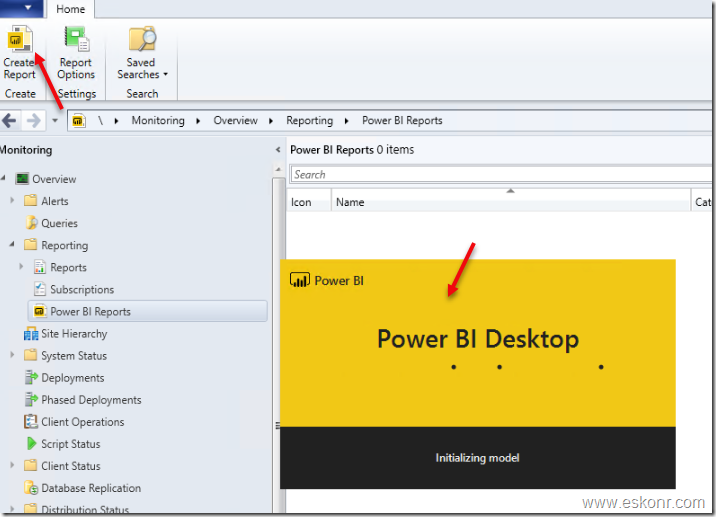Open the navigation history dropdown arrow
The height and width of the screenshot is (517, 716).
[x=55, y=121]
